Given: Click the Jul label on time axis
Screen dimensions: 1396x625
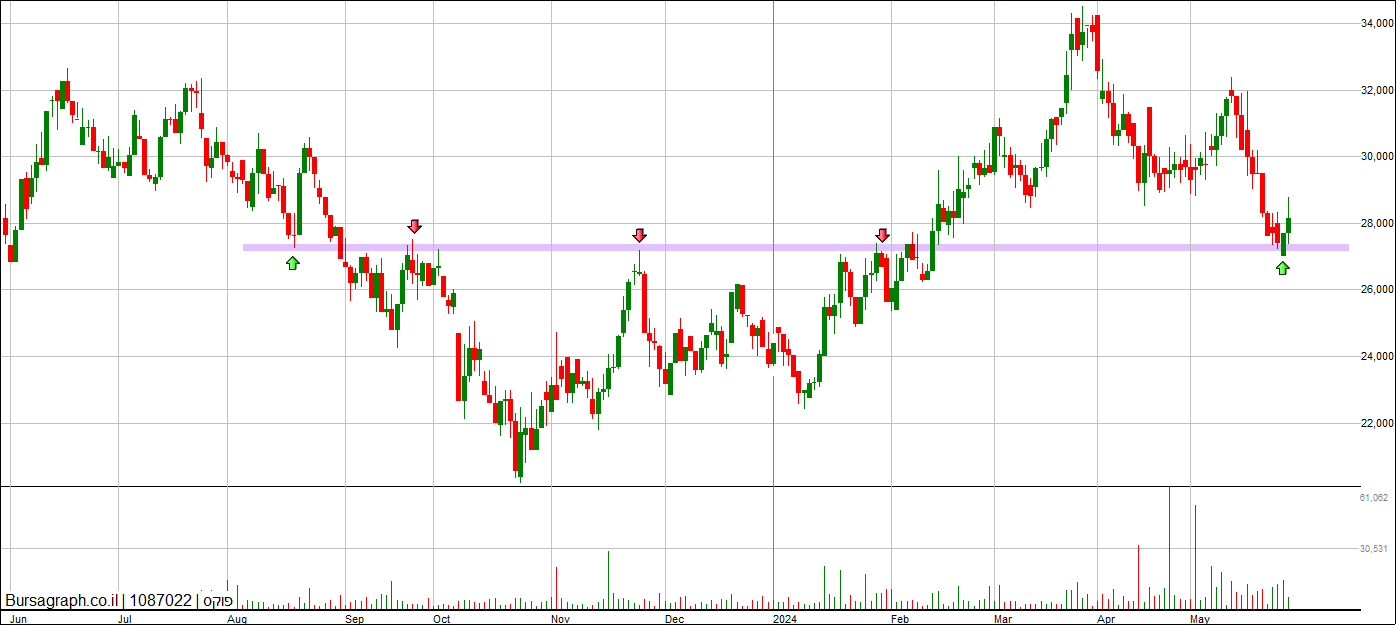Looking at the screenshot, I should coord(125,619).
